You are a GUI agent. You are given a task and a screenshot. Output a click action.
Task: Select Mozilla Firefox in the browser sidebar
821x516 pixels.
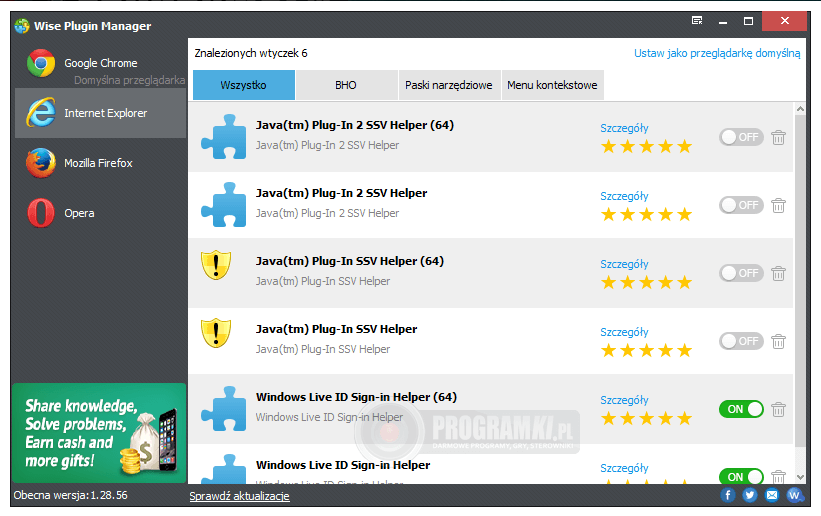pos(100,163)
